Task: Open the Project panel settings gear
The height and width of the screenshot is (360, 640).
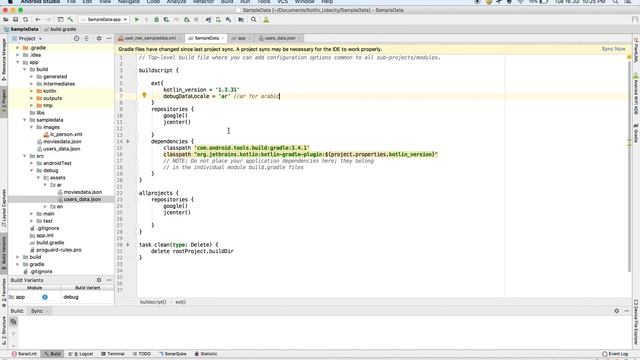Action: tap(99, 38)
